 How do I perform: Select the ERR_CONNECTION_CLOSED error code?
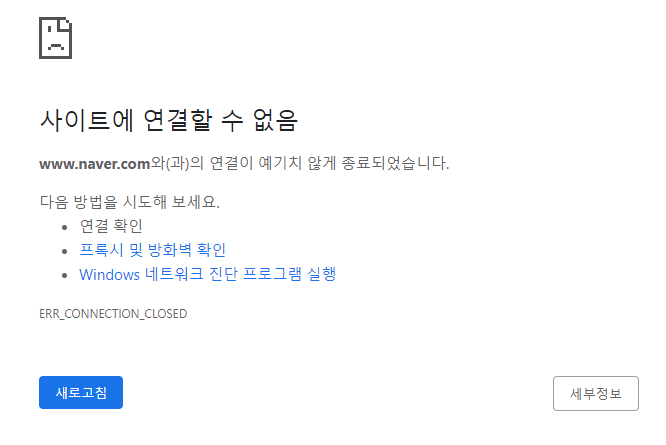pyautogui.click(x=113, y=314)
